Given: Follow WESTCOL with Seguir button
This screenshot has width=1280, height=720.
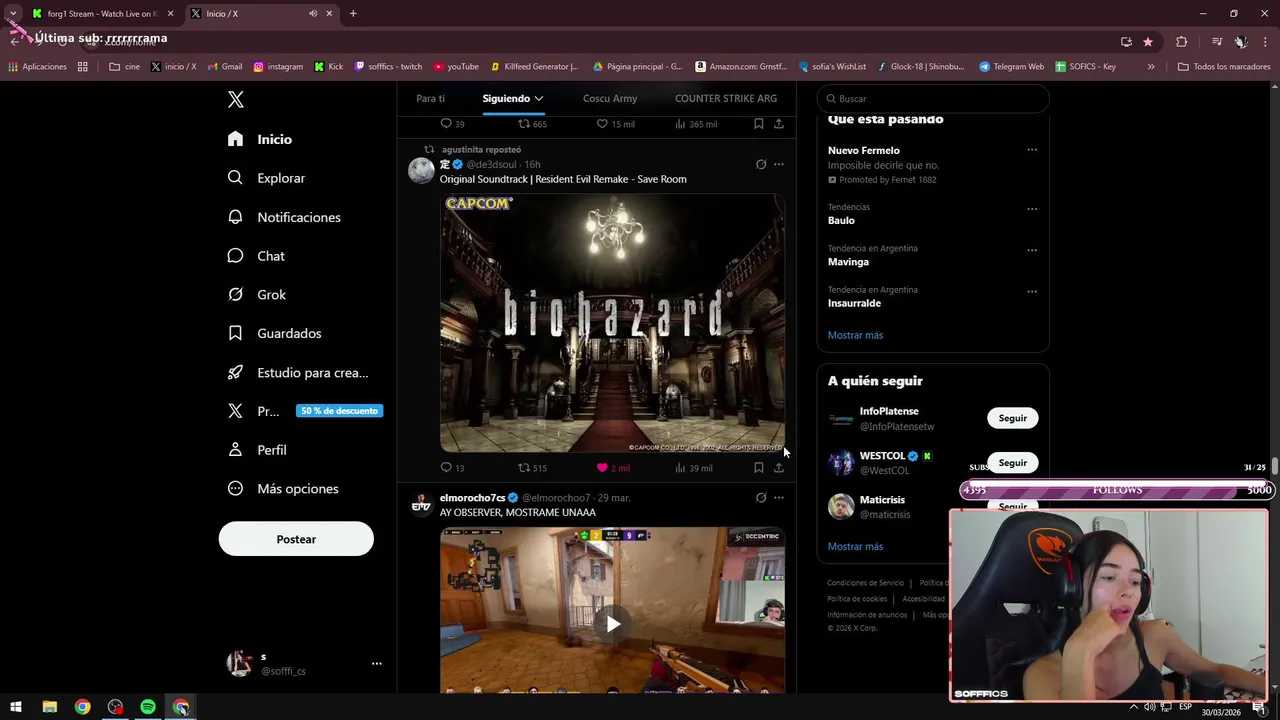Looking at the screenshot, I should 1012,463.
